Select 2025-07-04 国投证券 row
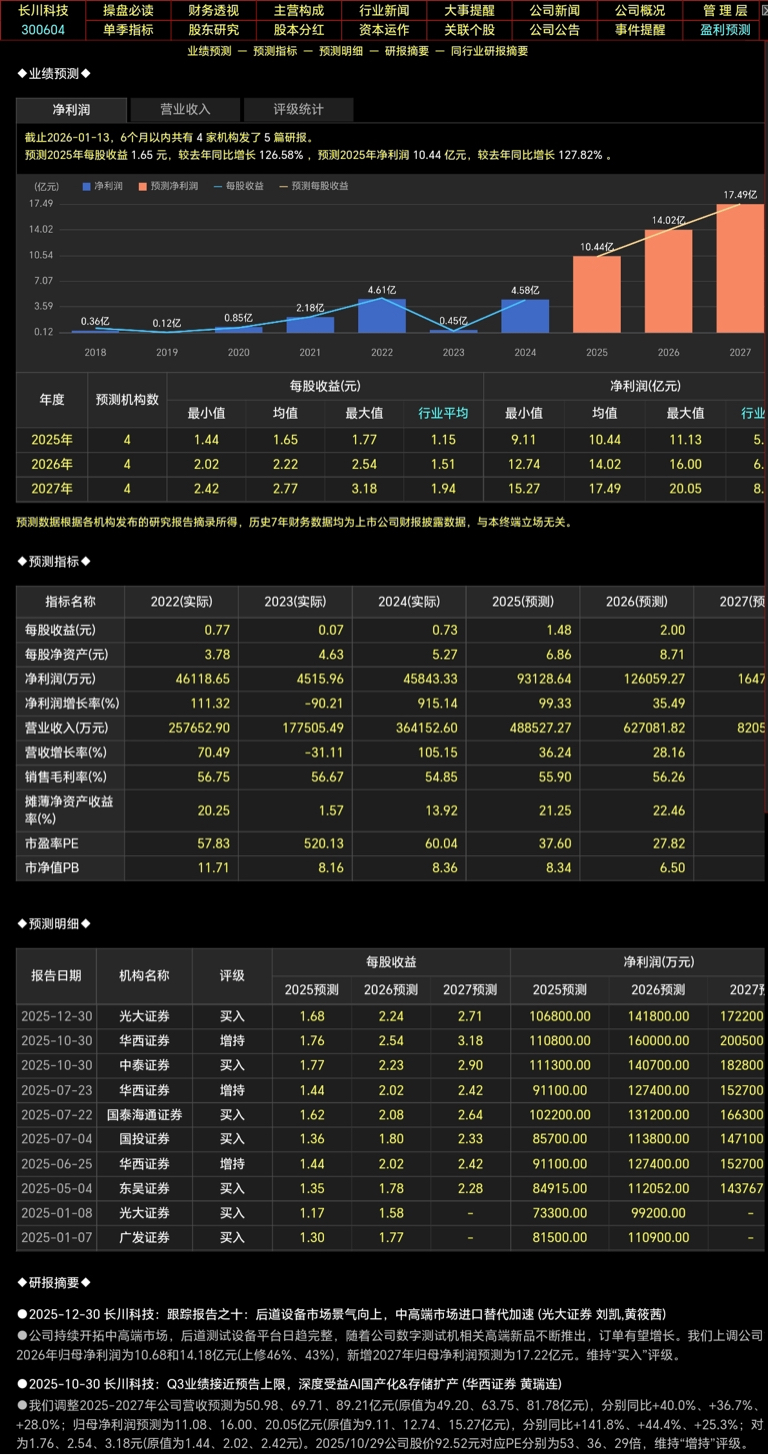Viewport: 768px width, 1455px height. coord(391,1140)
